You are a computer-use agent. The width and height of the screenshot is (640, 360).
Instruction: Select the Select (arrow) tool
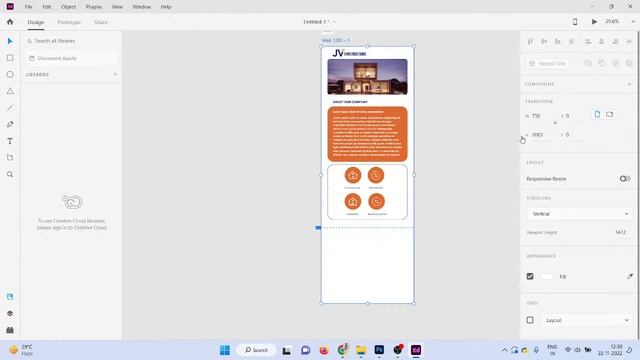pyautogui.click(x=10, y=41)
